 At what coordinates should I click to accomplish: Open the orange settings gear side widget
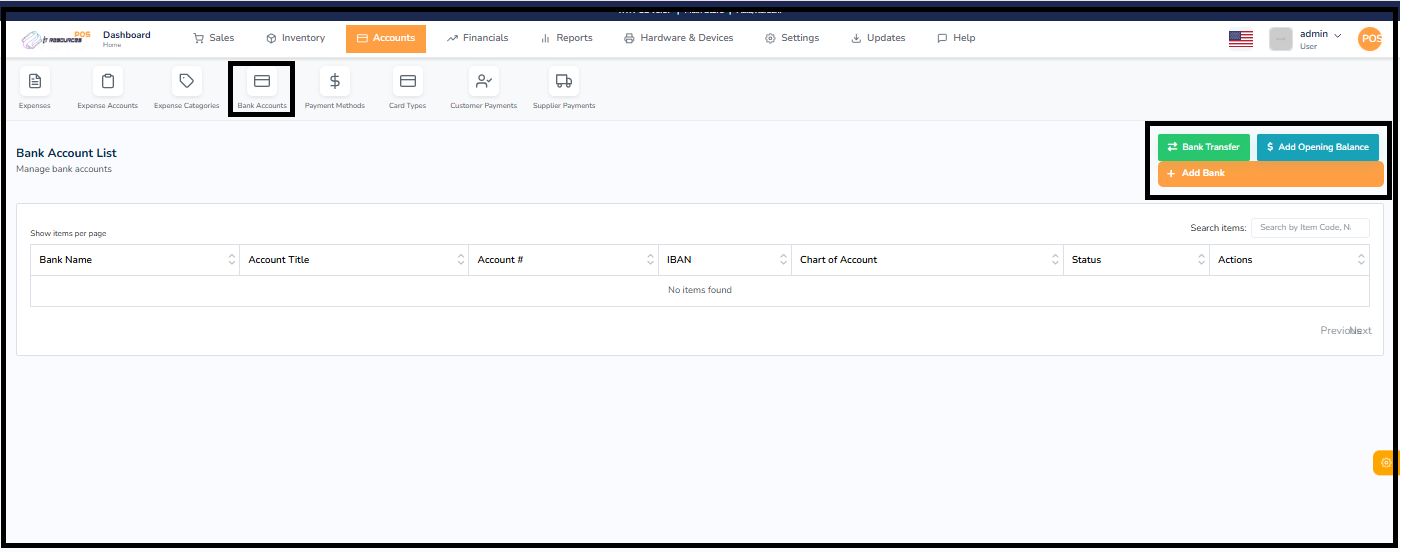1385,463
